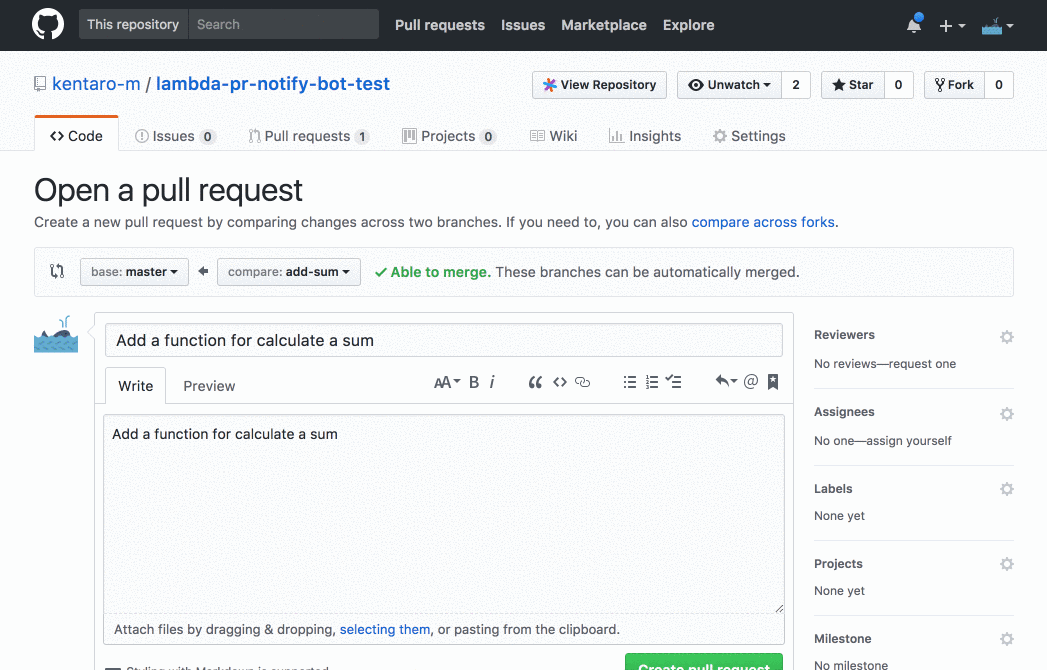Image resolution: width=1047 pixels, height=670 pixels.
Task: Fork this repository
Action: 954,85
